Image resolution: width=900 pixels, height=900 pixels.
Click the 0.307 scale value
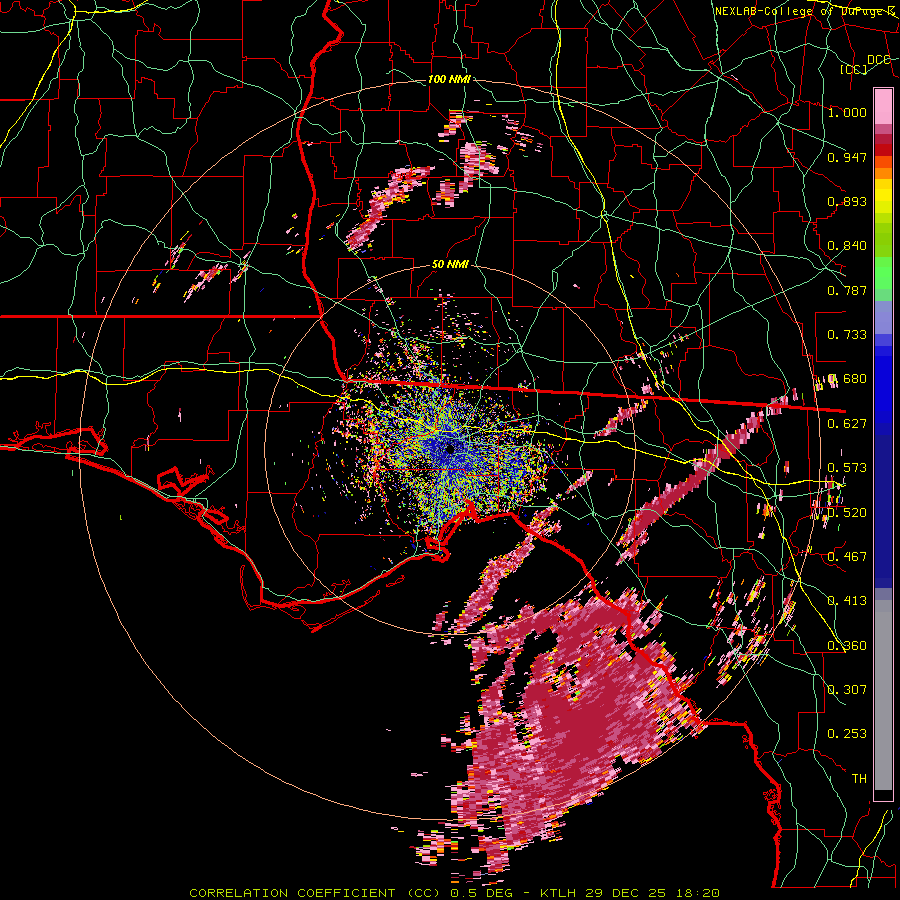pyautogui.click(x=847, y=690)
